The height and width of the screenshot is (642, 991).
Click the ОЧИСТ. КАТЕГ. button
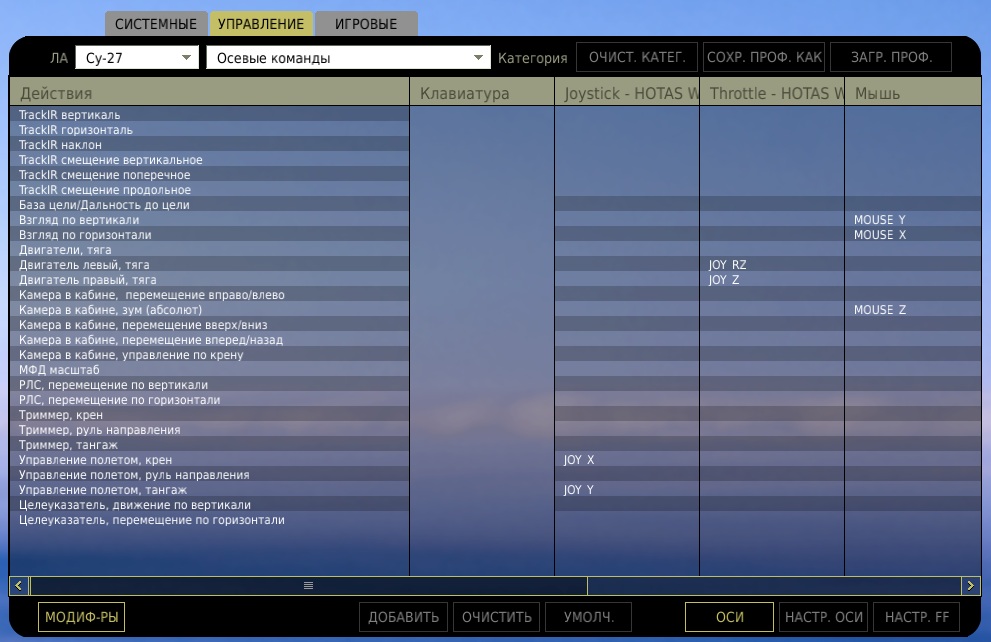[x=637, y=57]
